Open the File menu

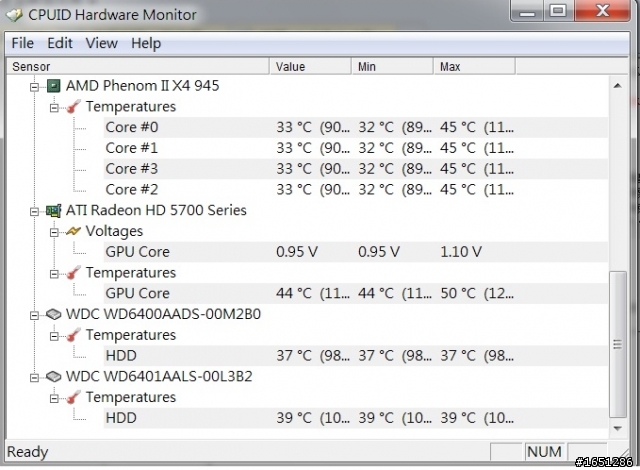coord(22,43)
